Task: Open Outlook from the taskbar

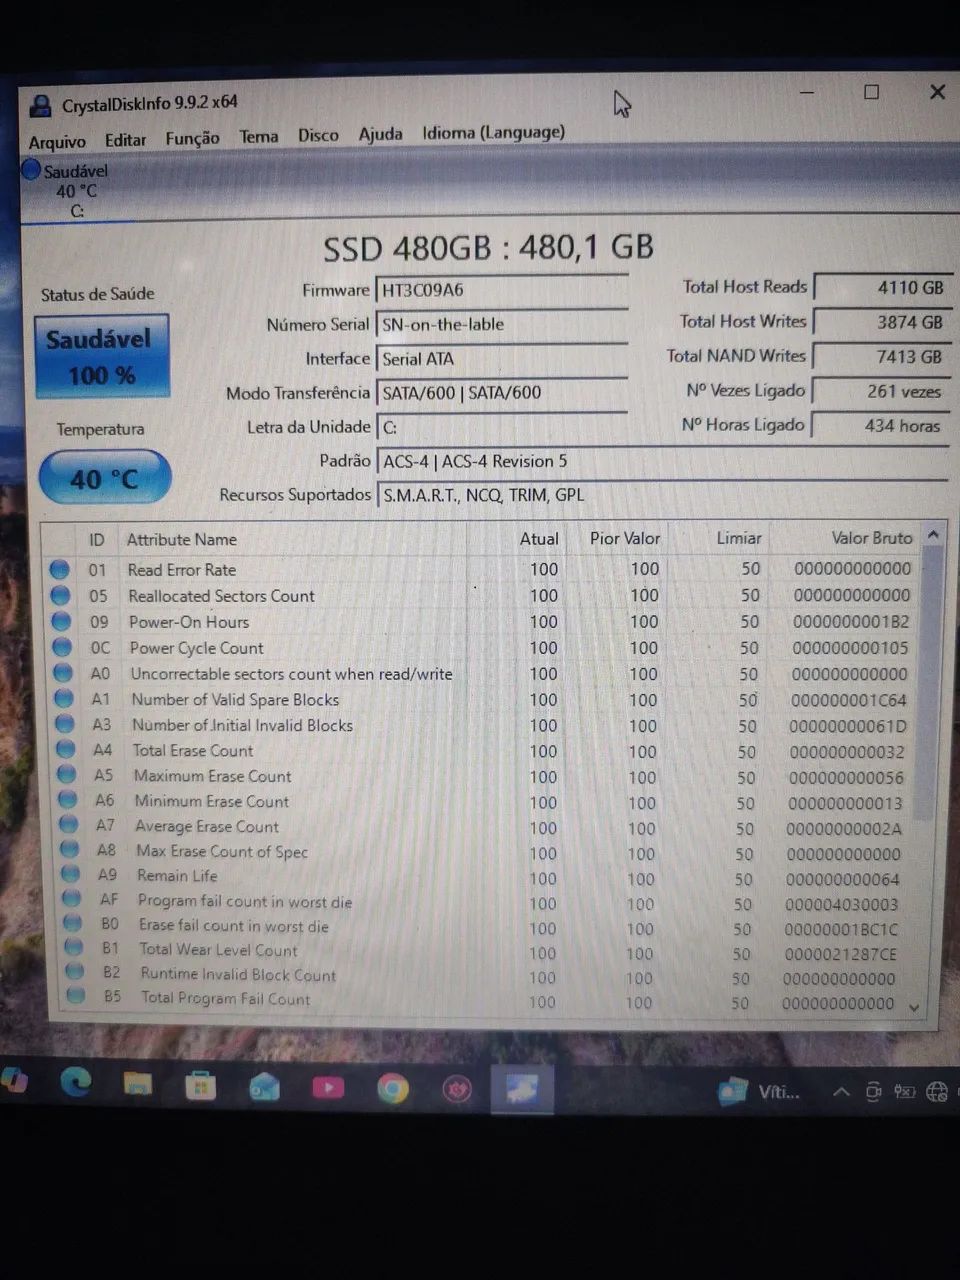Action: coord(264,1086)
